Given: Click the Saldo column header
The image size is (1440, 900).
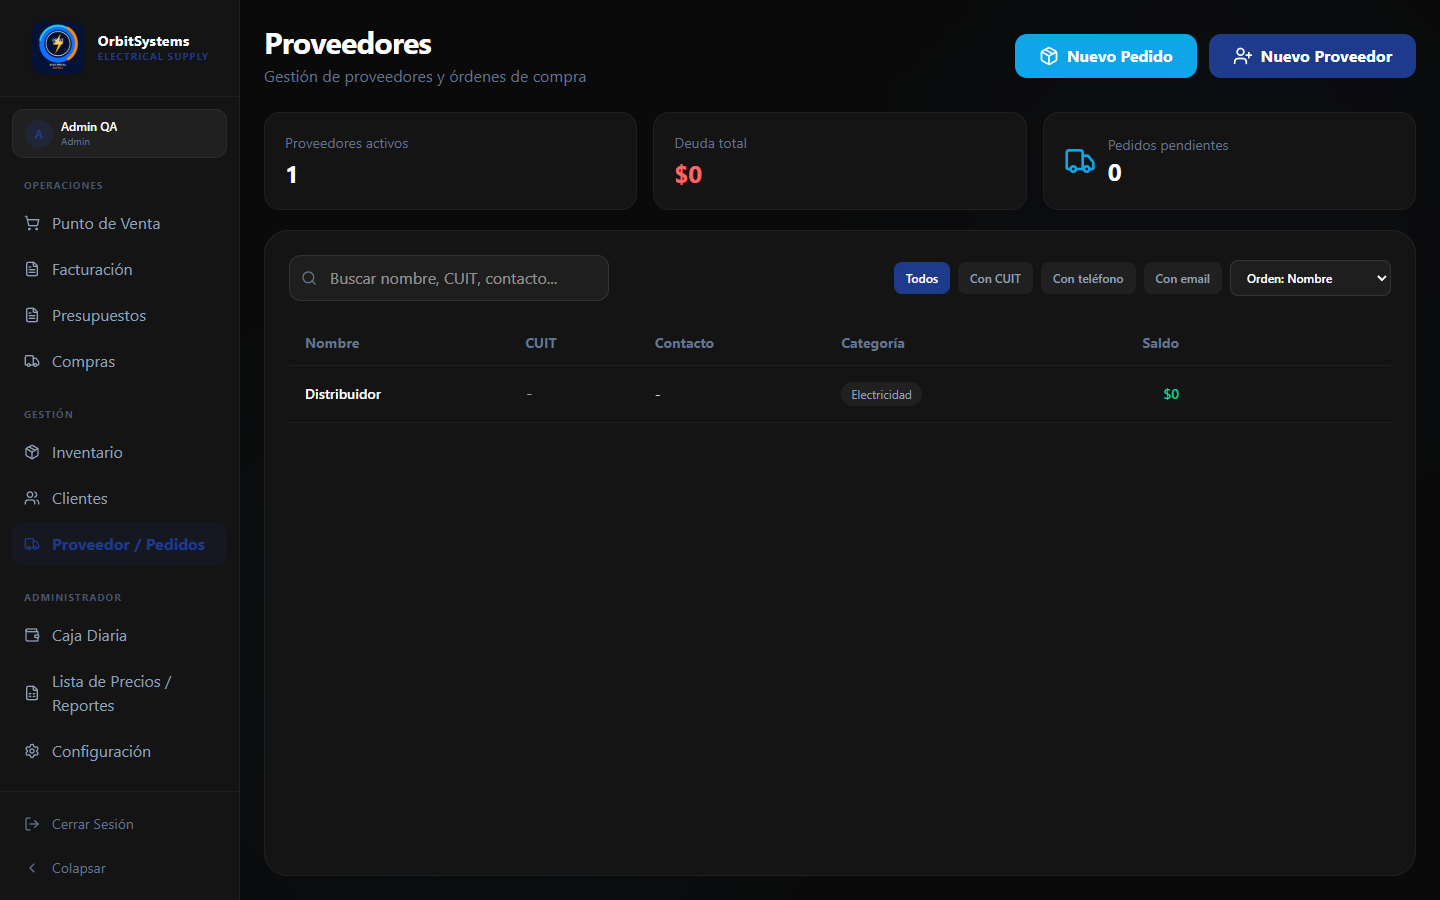Looking at the screenshot, I should click(x=1160, y=343).
